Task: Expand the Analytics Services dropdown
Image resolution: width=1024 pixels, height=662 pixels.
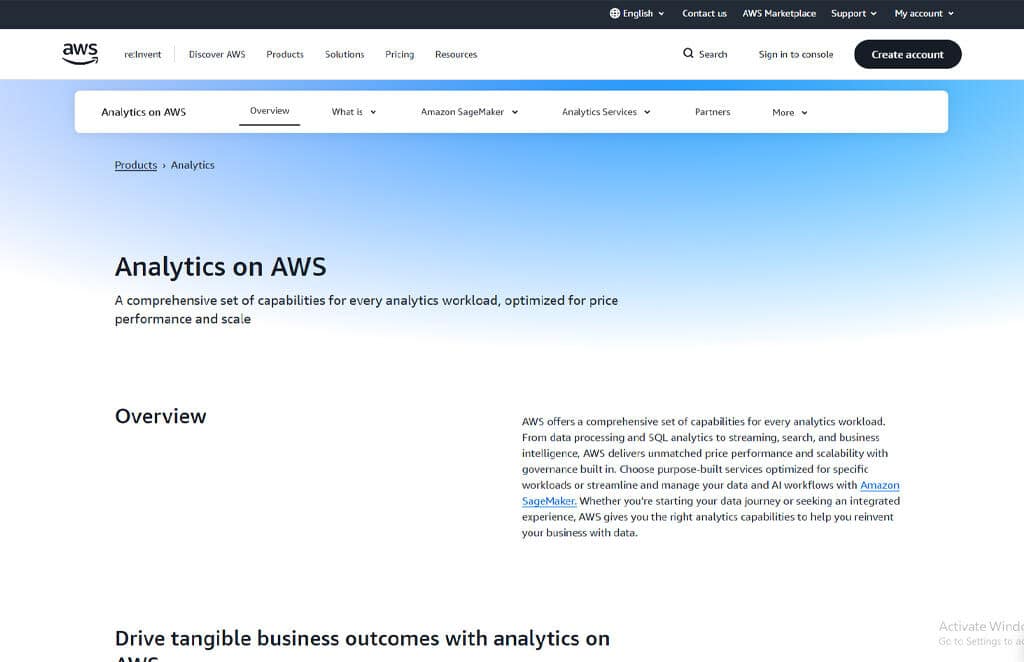Action: tap(605, 112)
